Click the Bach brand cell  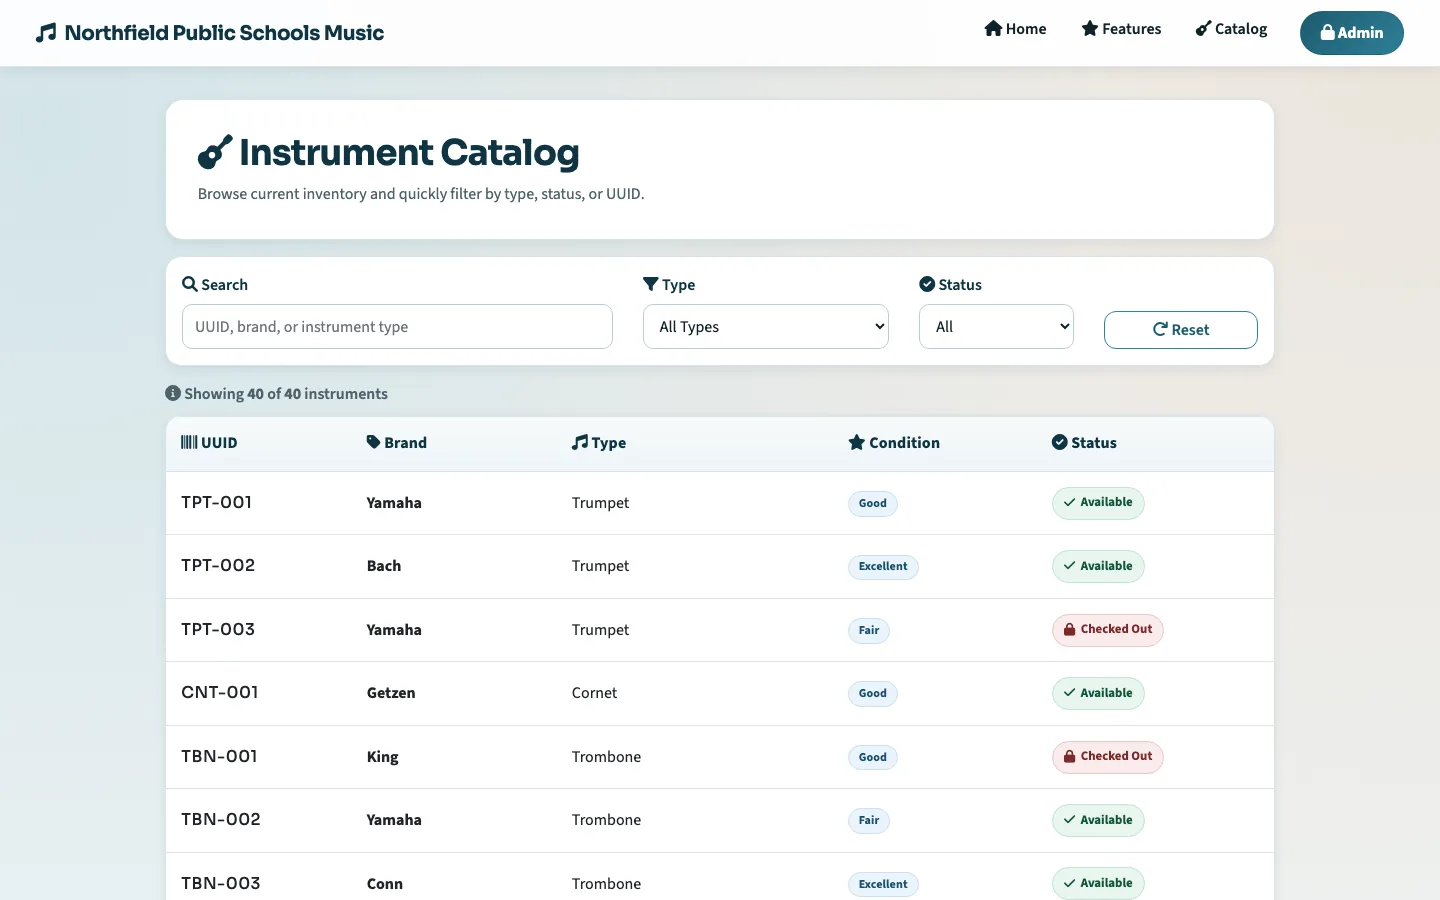point(384,566)
